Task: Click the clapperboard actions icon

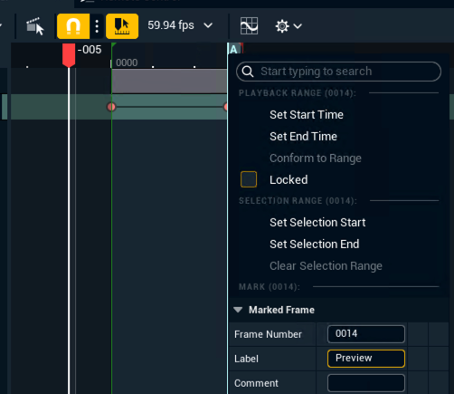Action: [35, 26]
